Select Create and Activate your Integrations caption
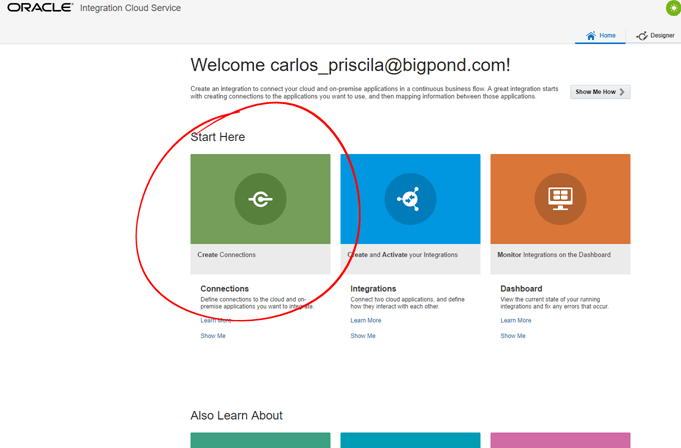 click(x=404, y=255)
